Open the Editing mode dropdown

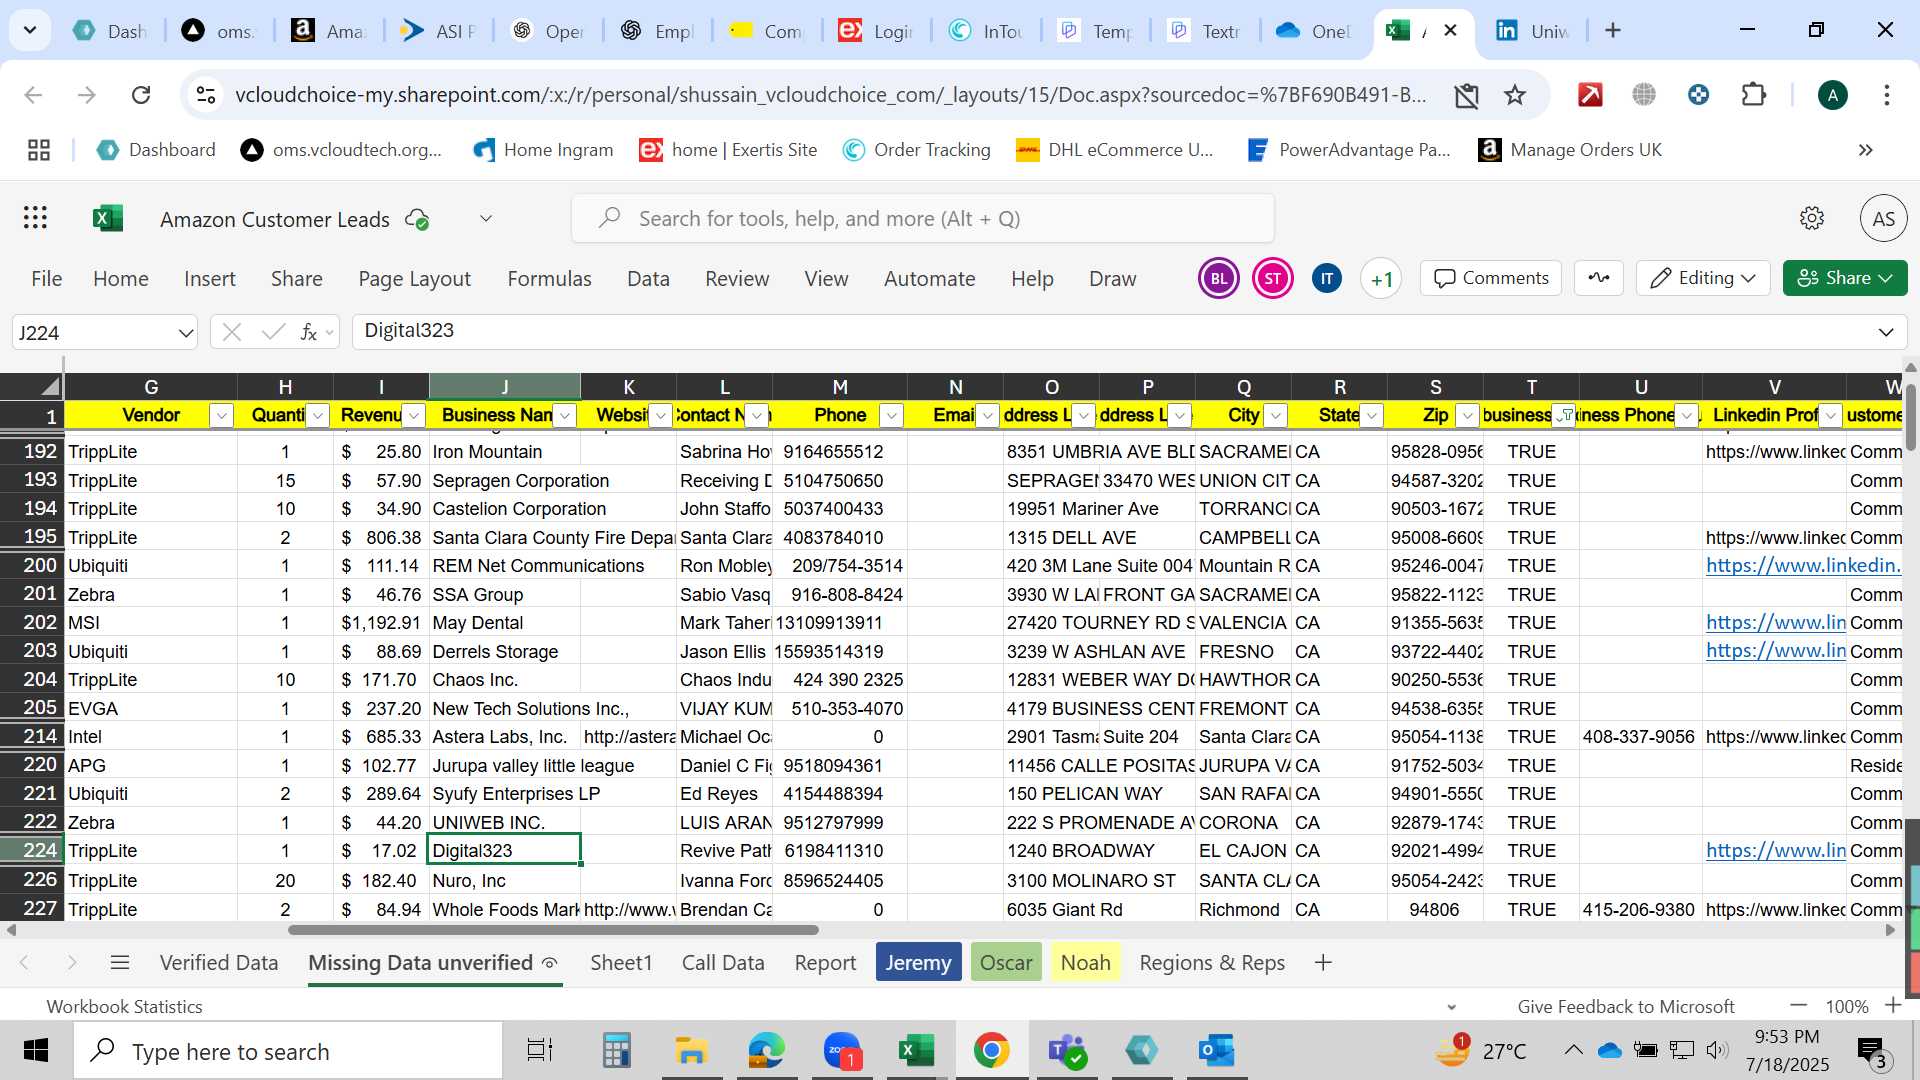point(1703,278)
